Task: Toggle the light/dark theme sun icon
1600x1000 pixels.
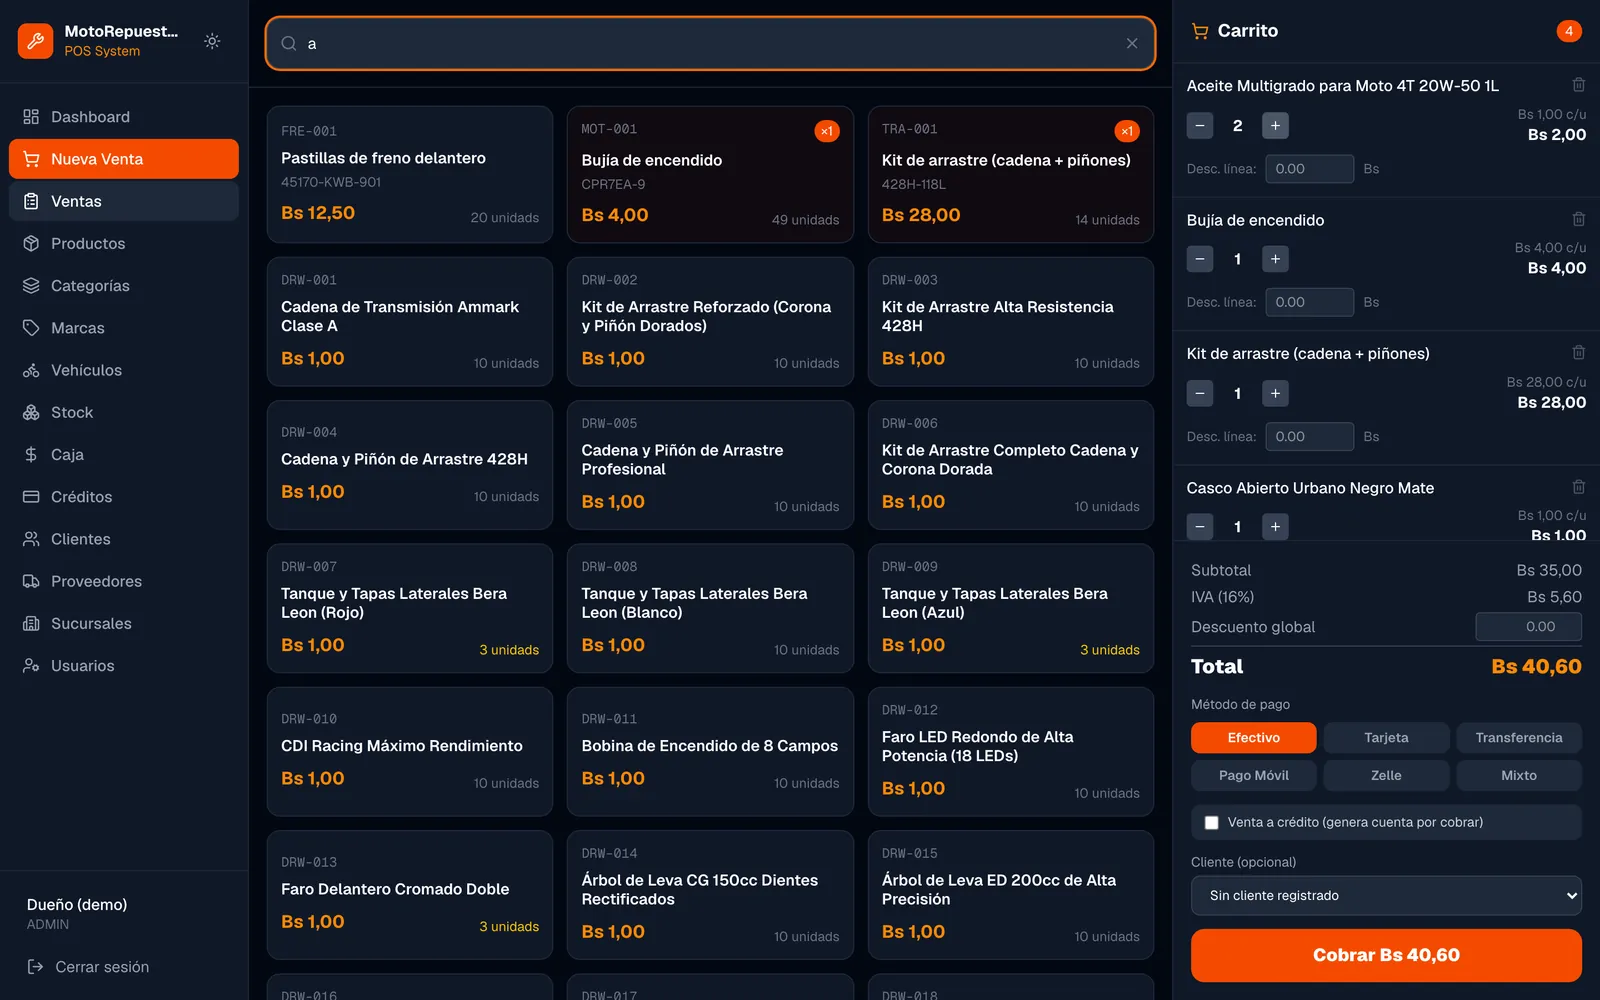Action: click(212, 41)
